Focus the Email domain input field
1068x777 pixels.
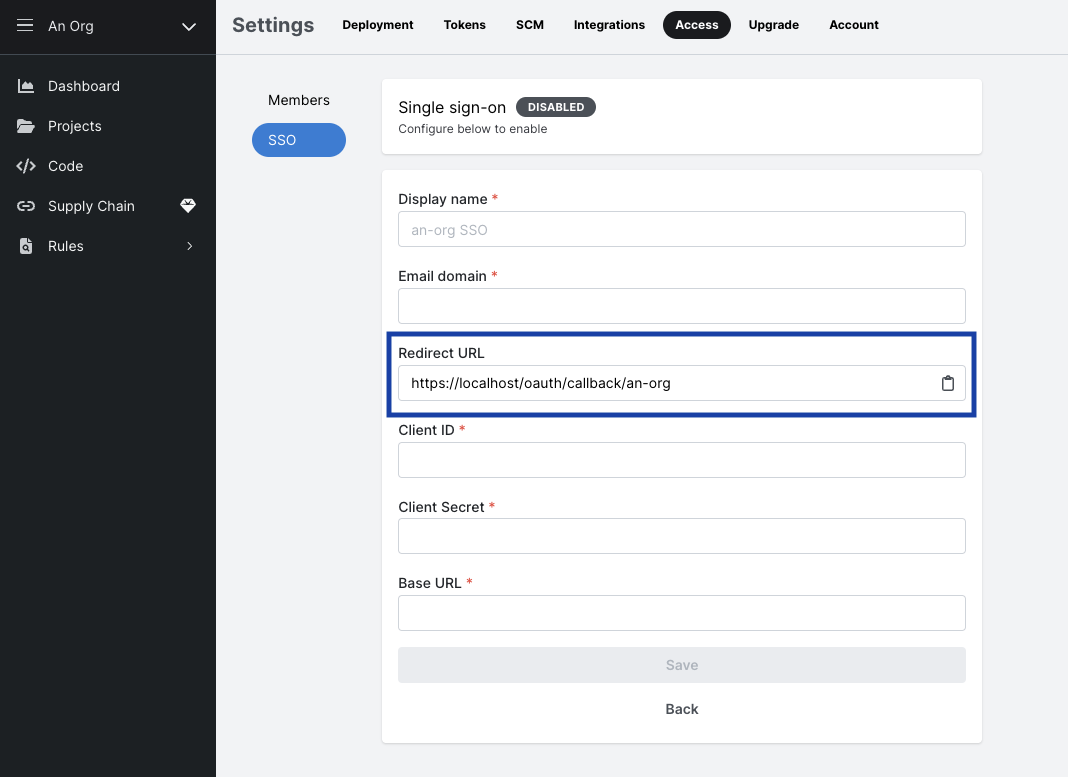coord(681,306)
